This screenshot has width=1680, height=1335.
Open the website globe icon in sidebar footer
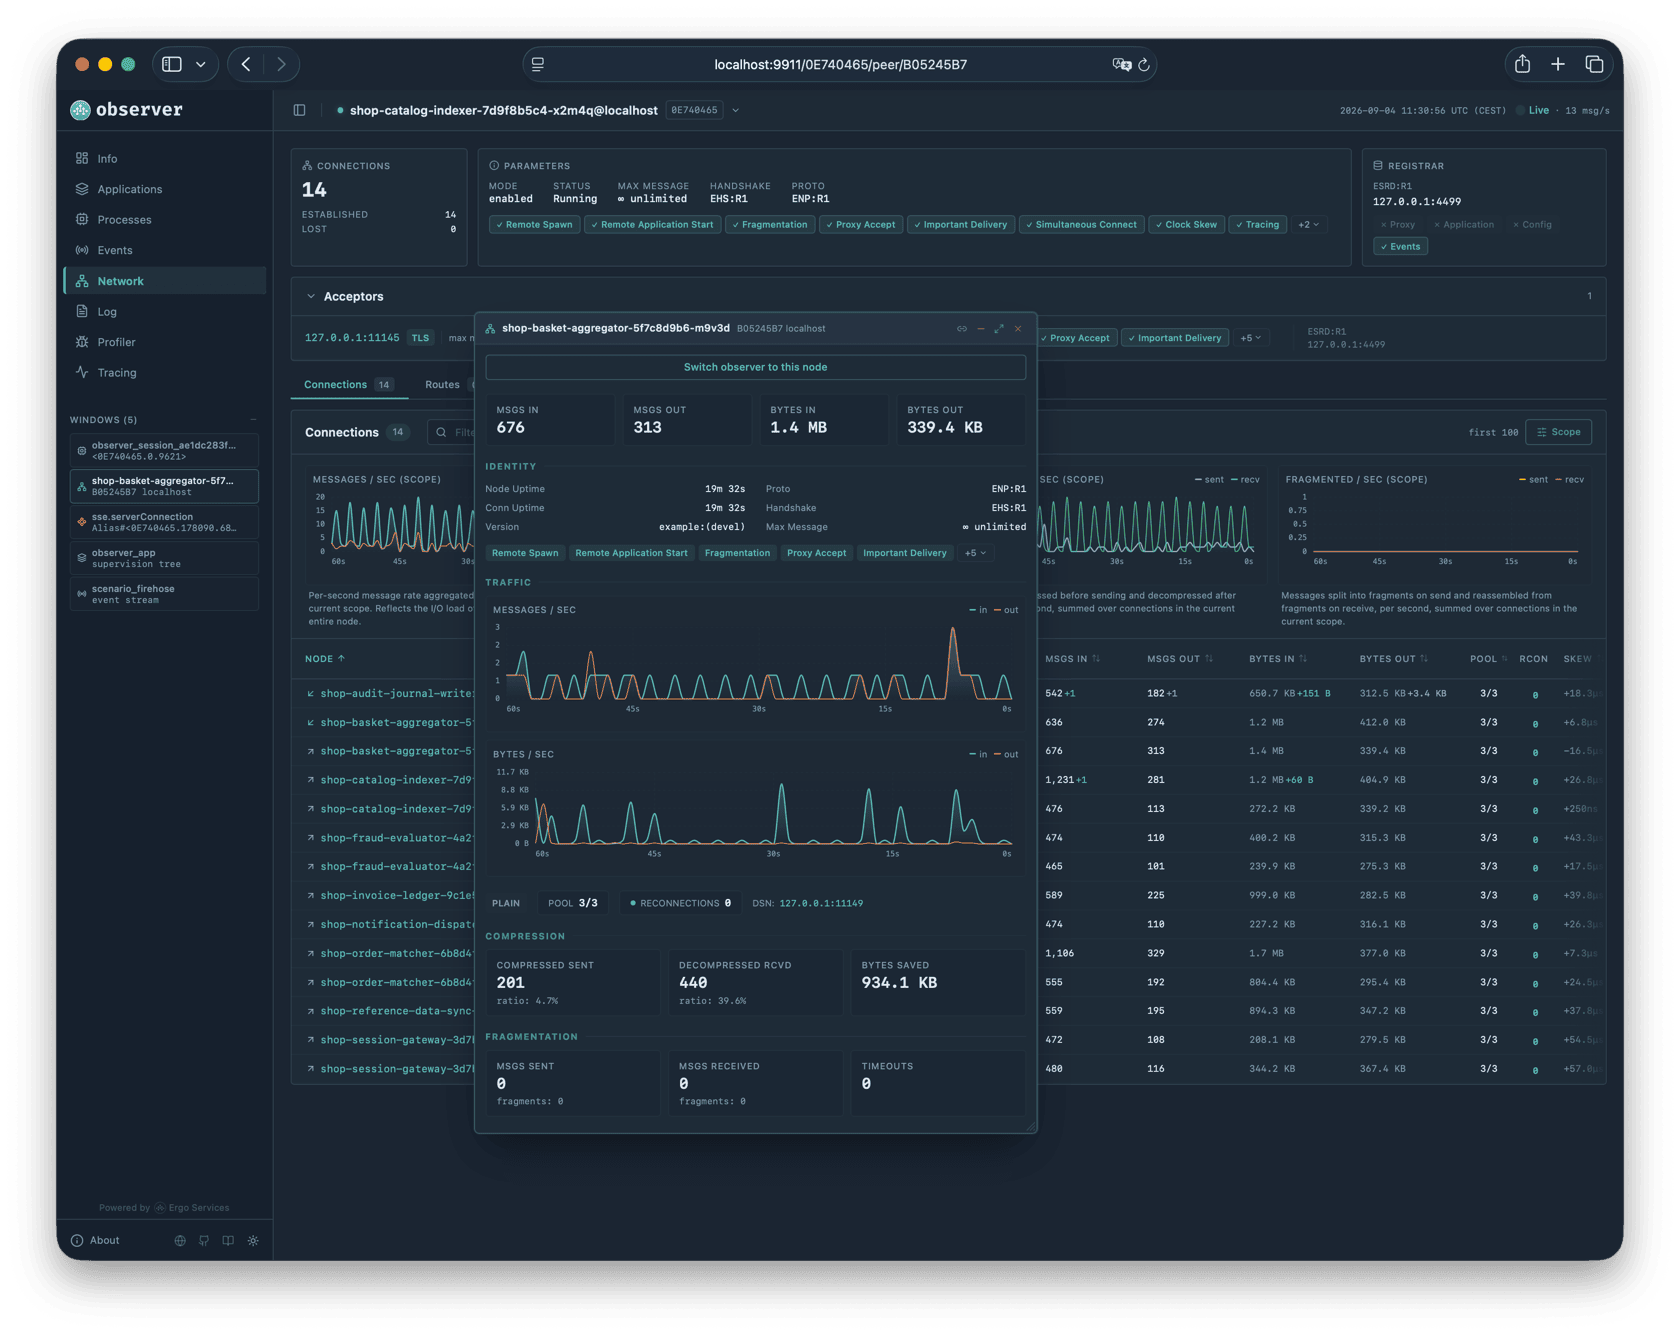(x=180, y=1241)
